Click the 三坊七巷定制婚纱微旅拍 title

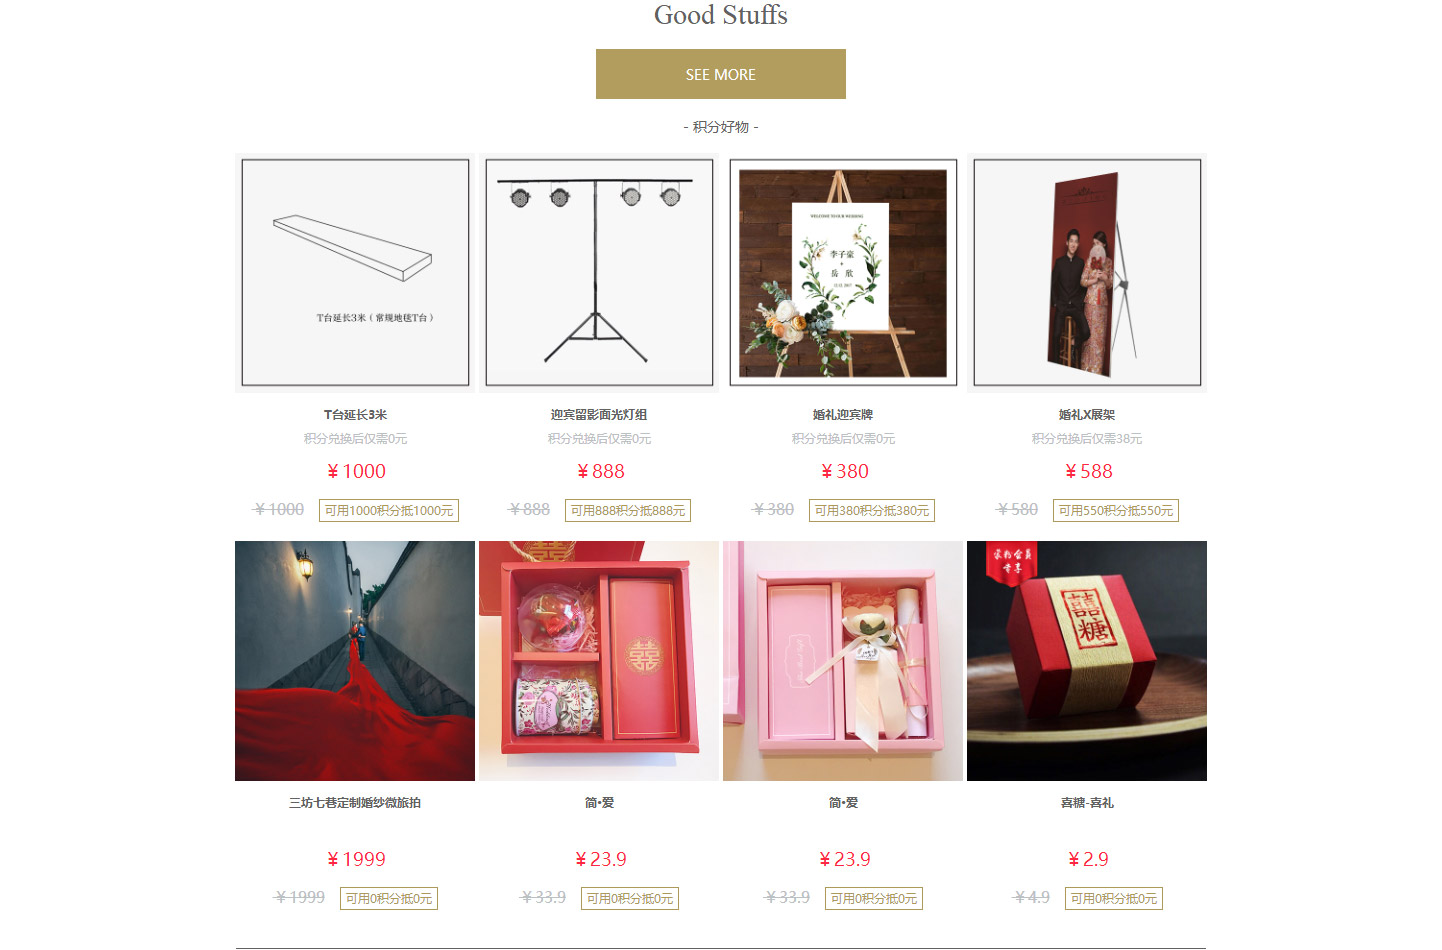click(355, 802)
